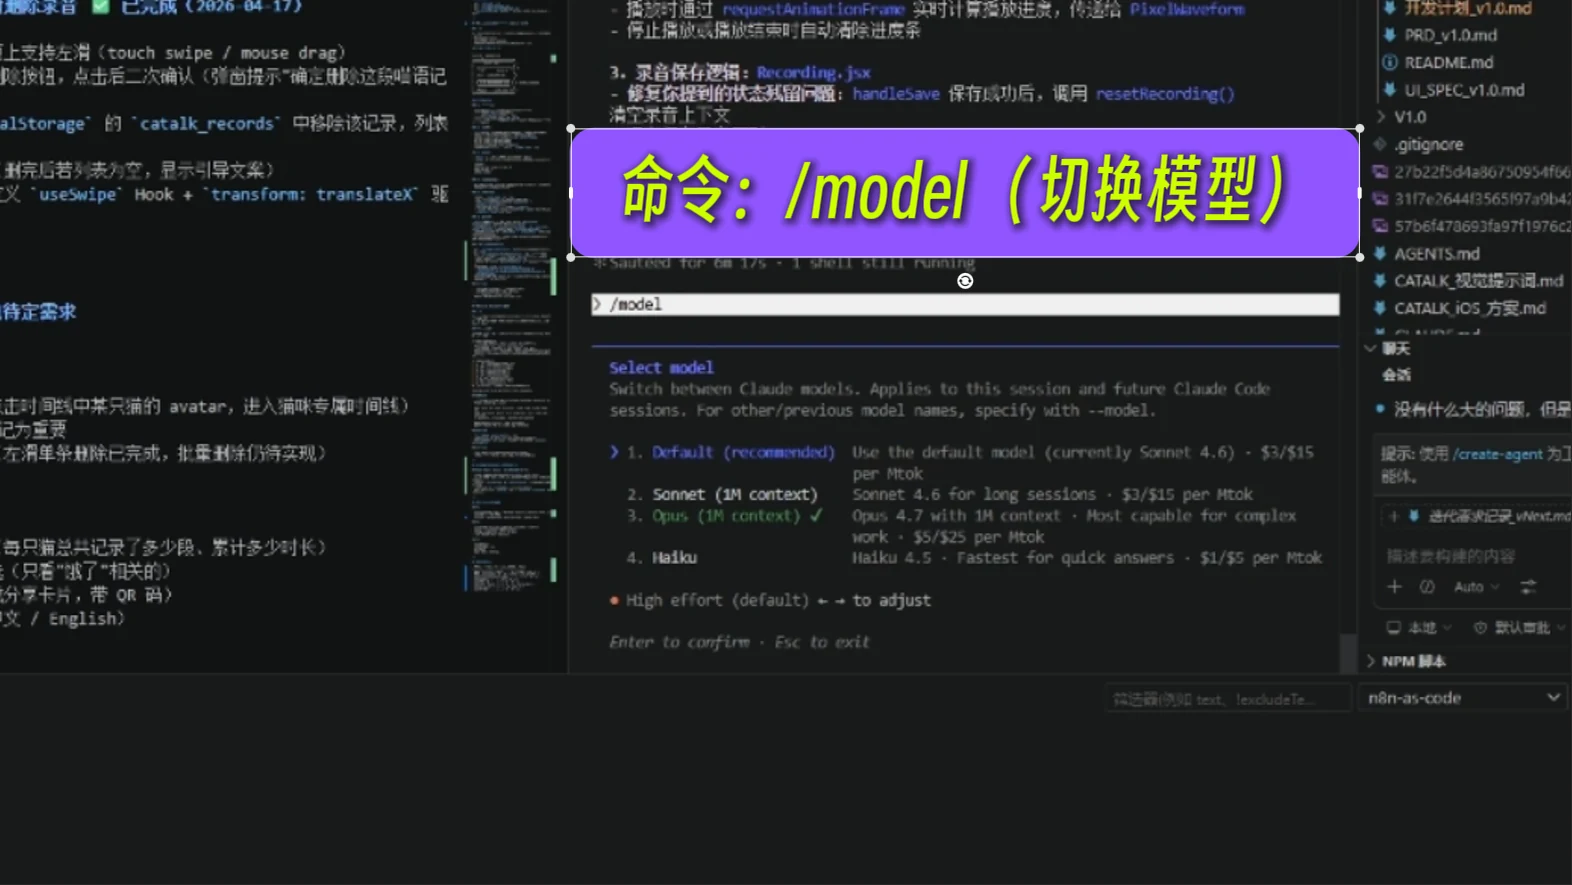This screenshot has width=1572, height=885.
Task: Click the blue dot session indicator
Action: 1380,408
